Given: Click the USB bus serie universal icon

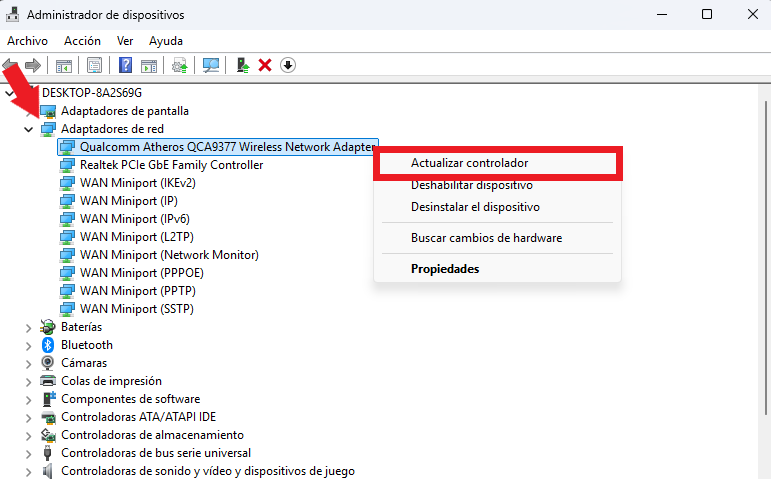Looking at the screenshot, I should (x=48, y=453).
